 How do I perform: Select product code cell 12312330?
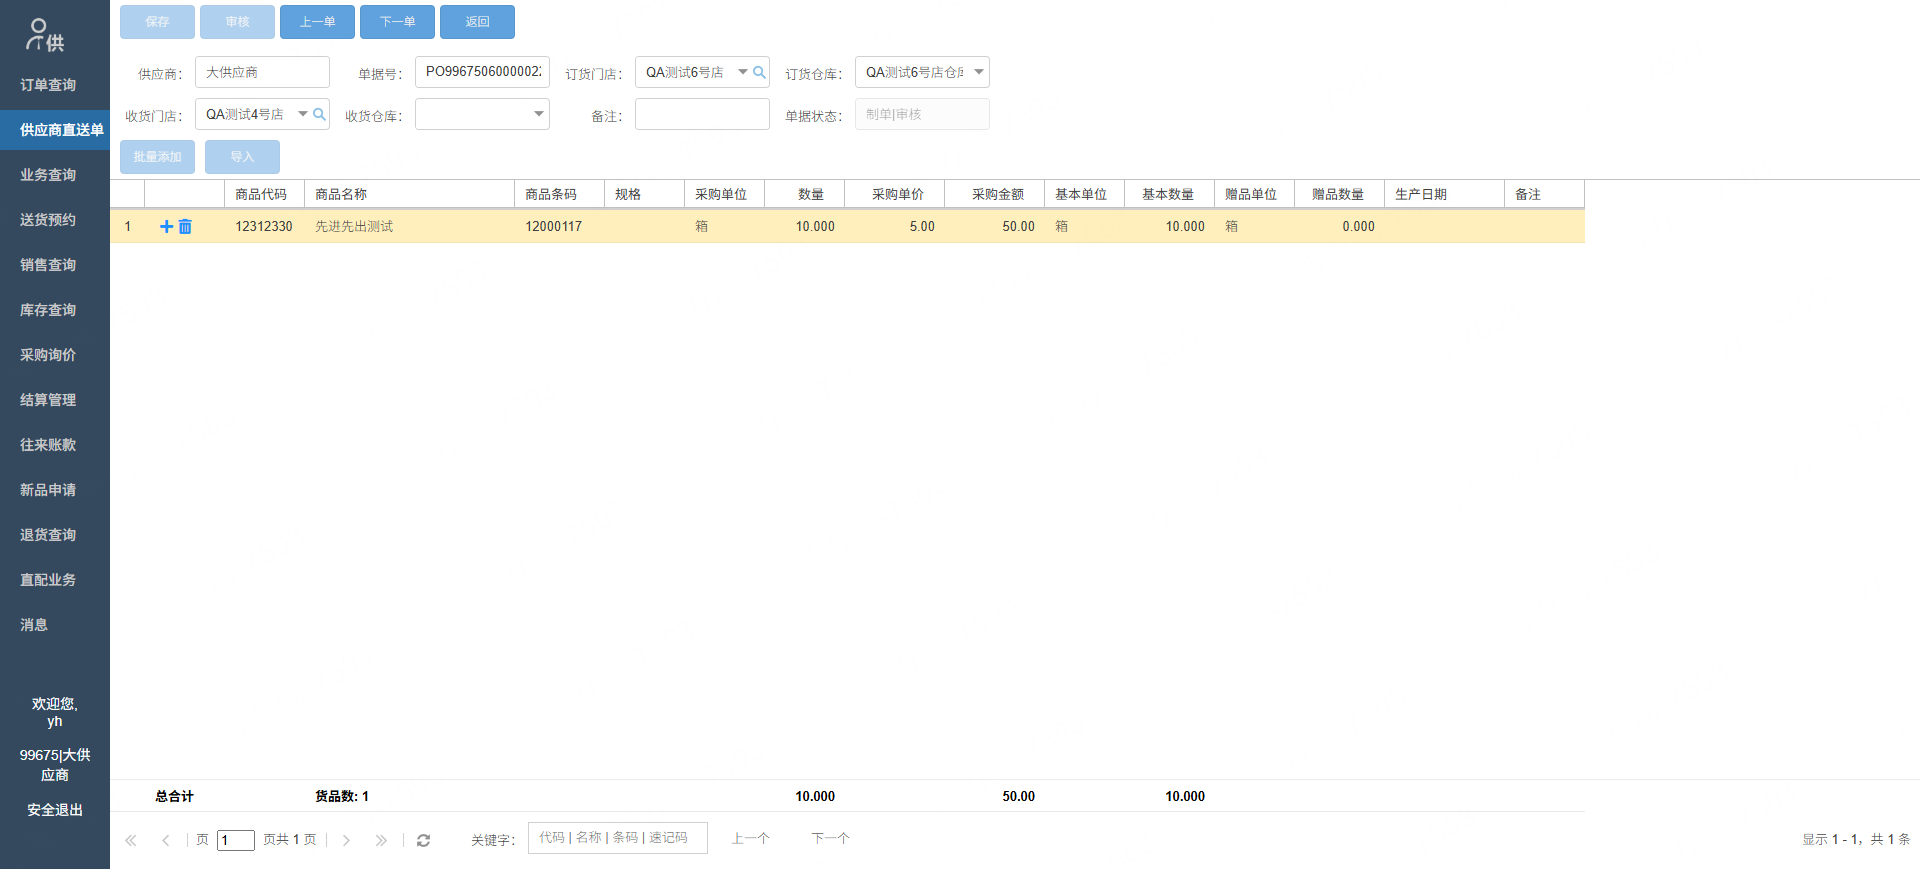pos(264,227)
